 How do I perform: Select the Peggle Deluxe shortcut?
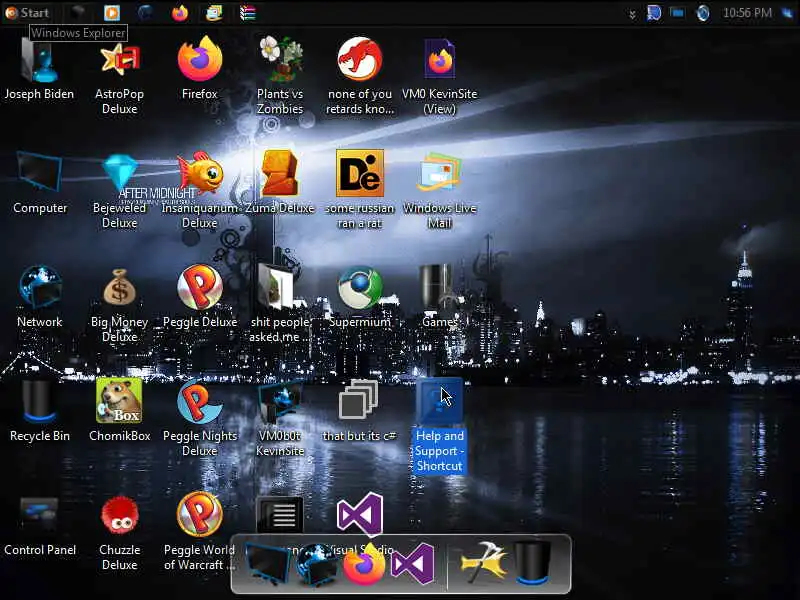(x=199, y=296)
